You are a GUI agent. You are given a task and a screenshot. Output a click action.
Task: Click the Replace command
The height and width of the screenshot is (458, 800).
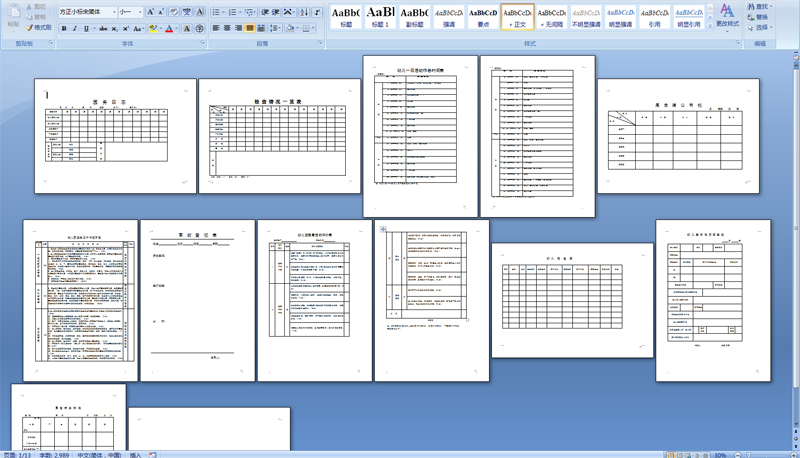758,17
